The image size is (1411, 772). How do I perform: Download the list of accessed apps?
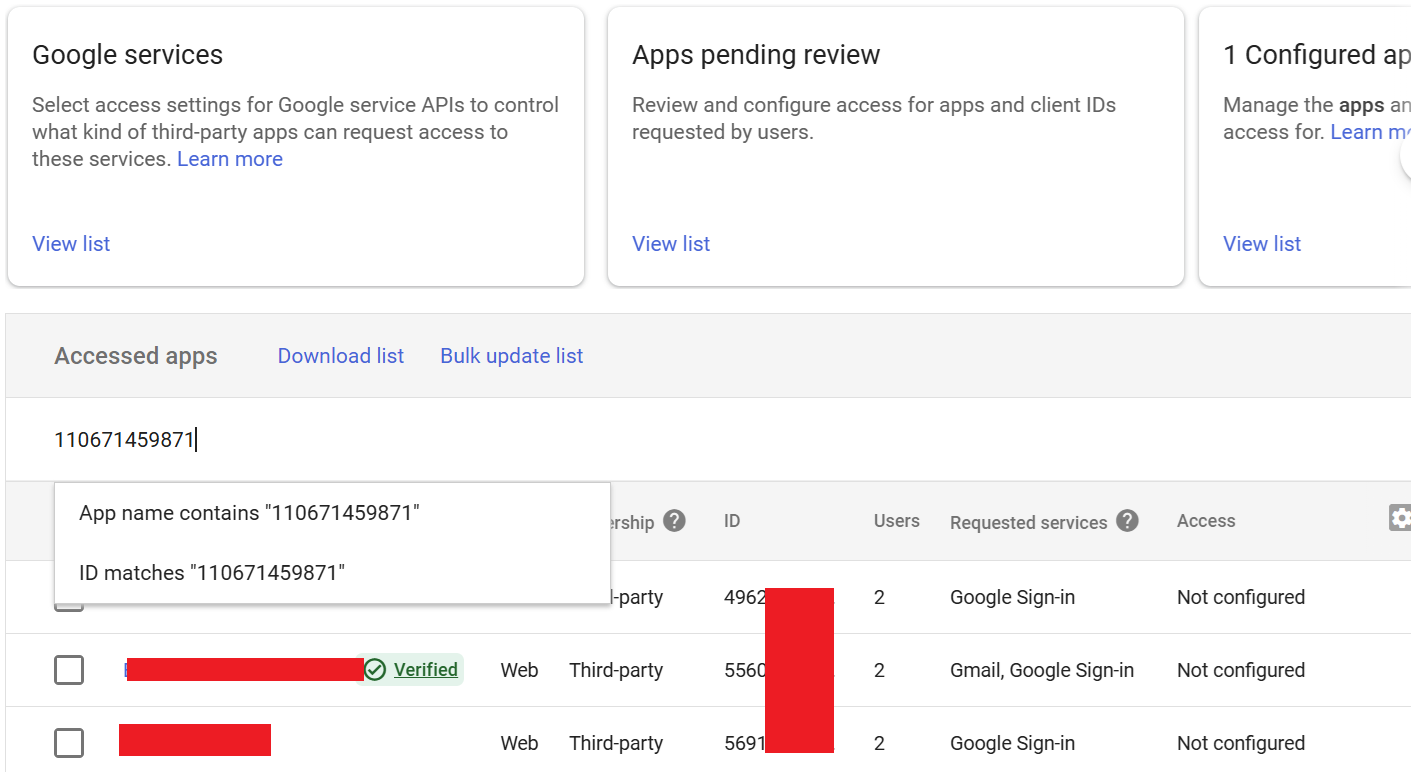(x=340, y=355)
